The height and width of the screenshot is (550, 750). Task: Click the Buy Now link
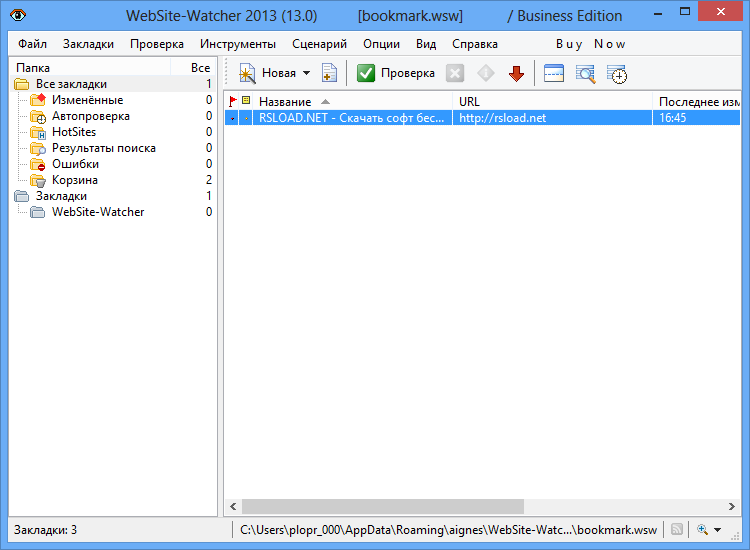click(x=590, y=44)
